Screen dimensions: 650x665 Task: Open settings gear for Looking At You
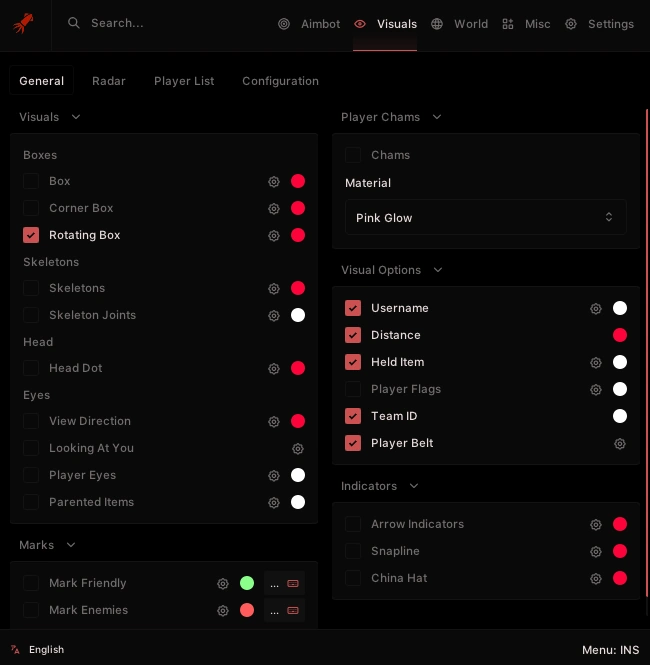coord(298,448)
